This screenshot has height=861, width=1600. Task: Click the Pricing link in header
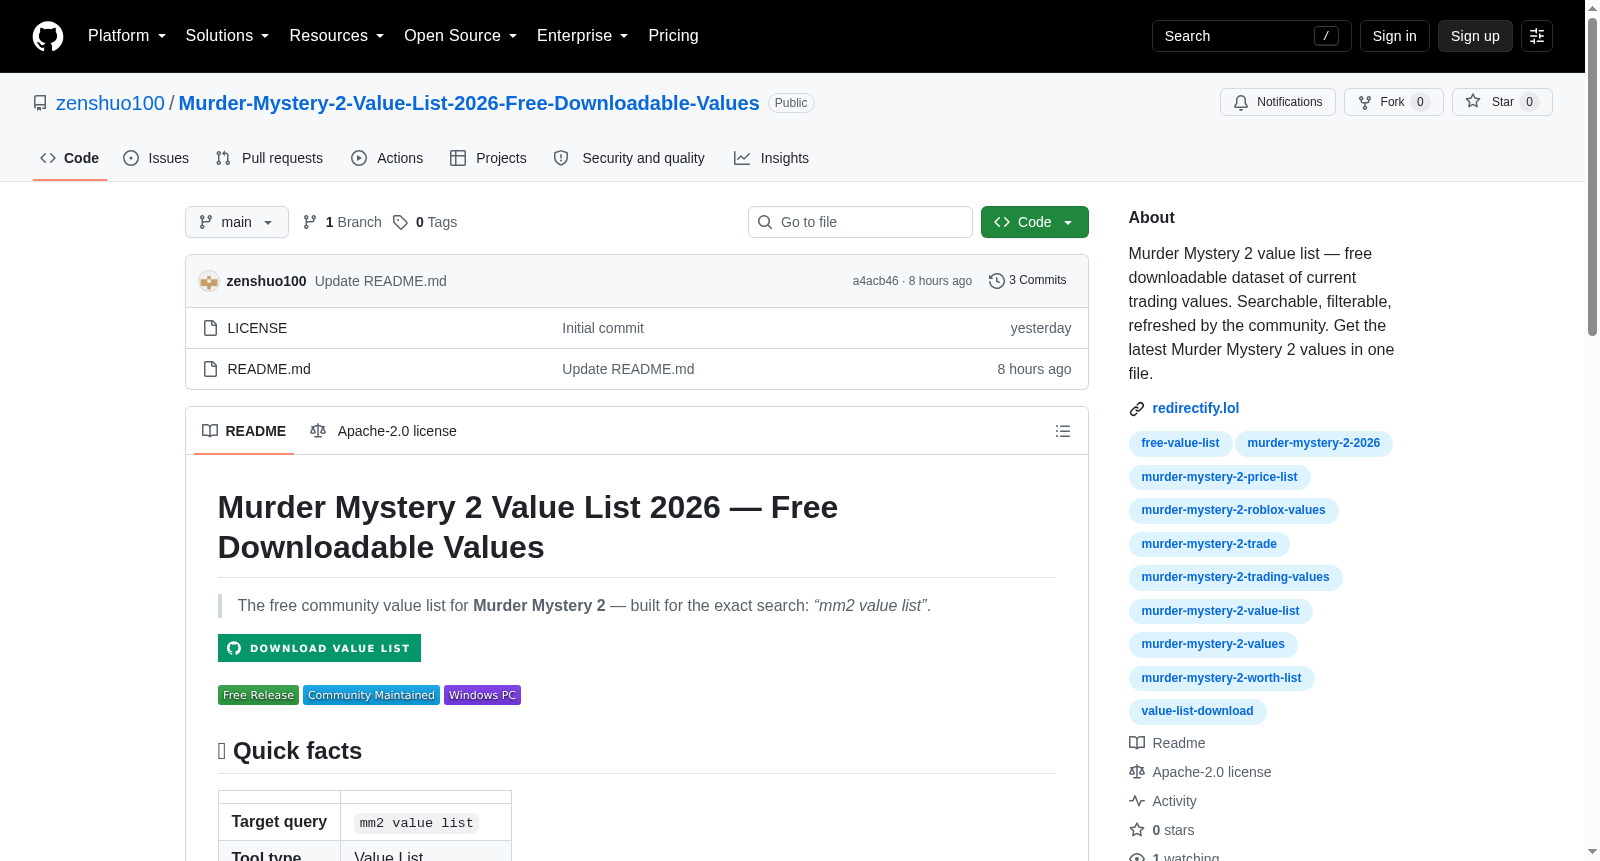(673, 36)
